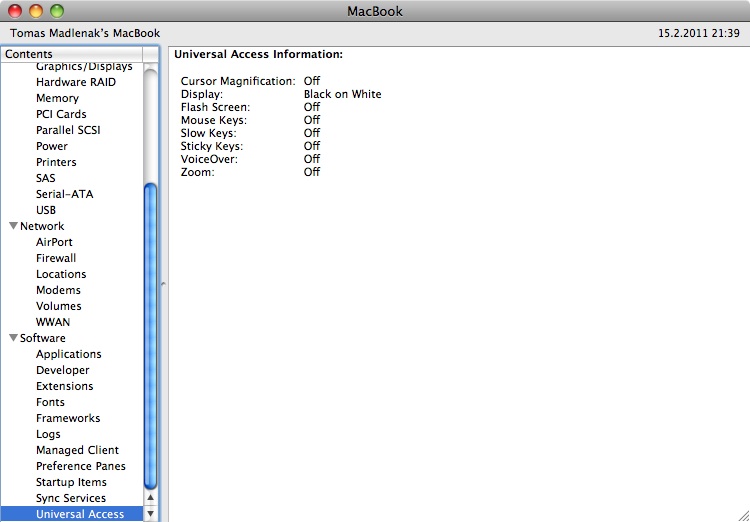Collapse the Software section triangle
This screenshot has height=522, width=750.
click(x=13, y=338)
